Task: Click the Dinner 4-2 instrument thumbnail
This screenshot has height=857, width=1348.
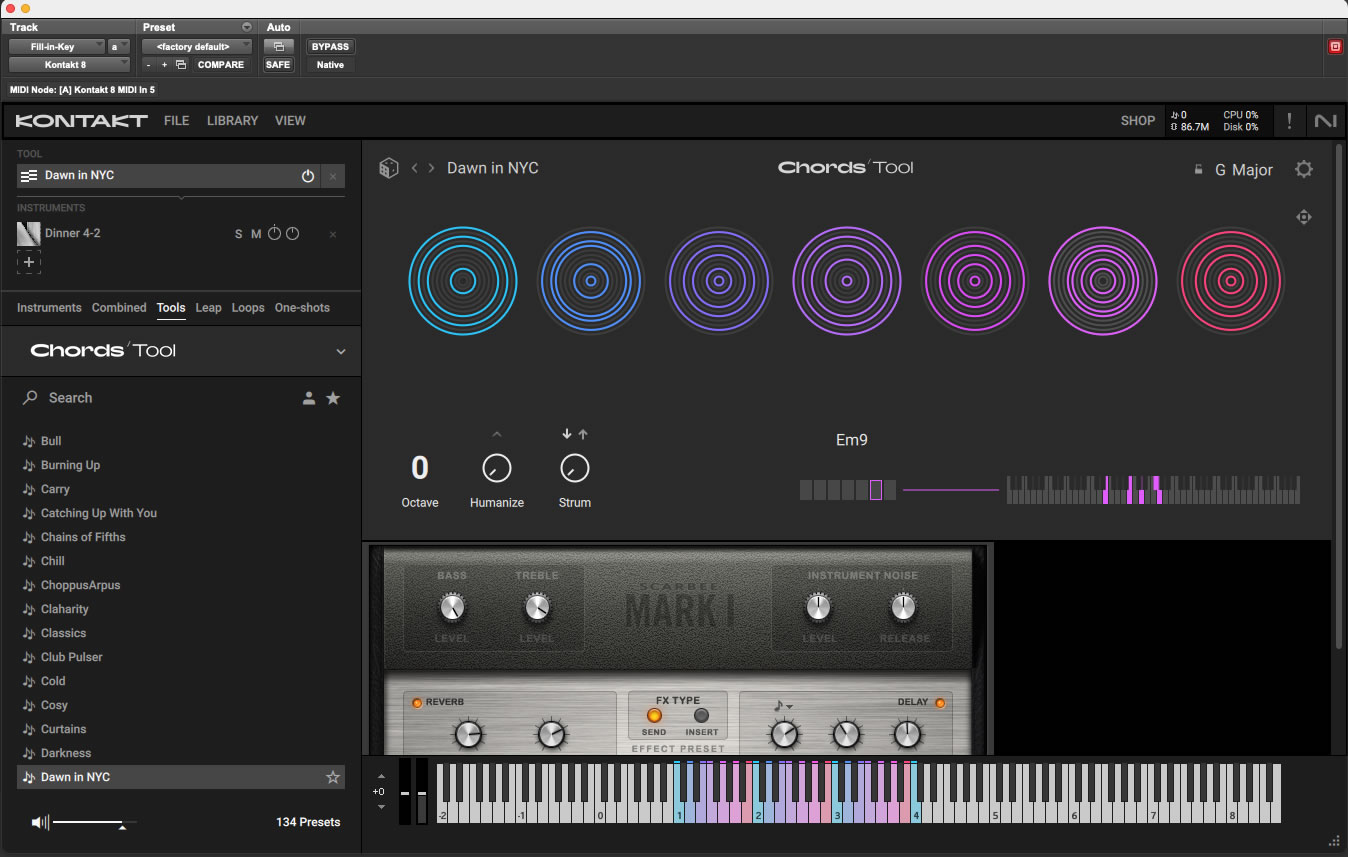Action: click(x=28, y=234)
